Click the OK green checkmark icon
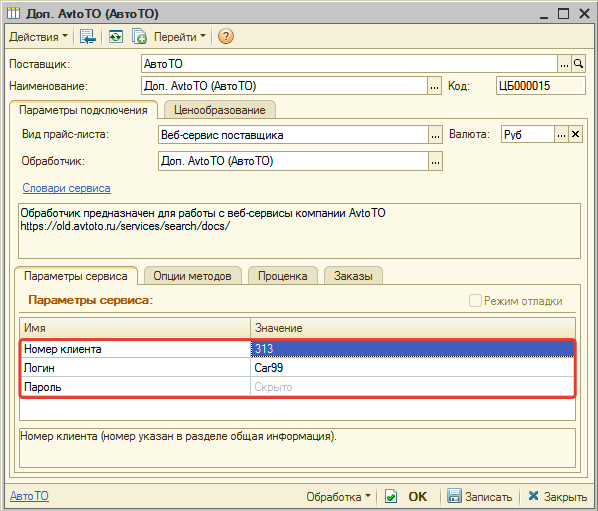Viewport: 598px width, 511px height. pos(391,496)
